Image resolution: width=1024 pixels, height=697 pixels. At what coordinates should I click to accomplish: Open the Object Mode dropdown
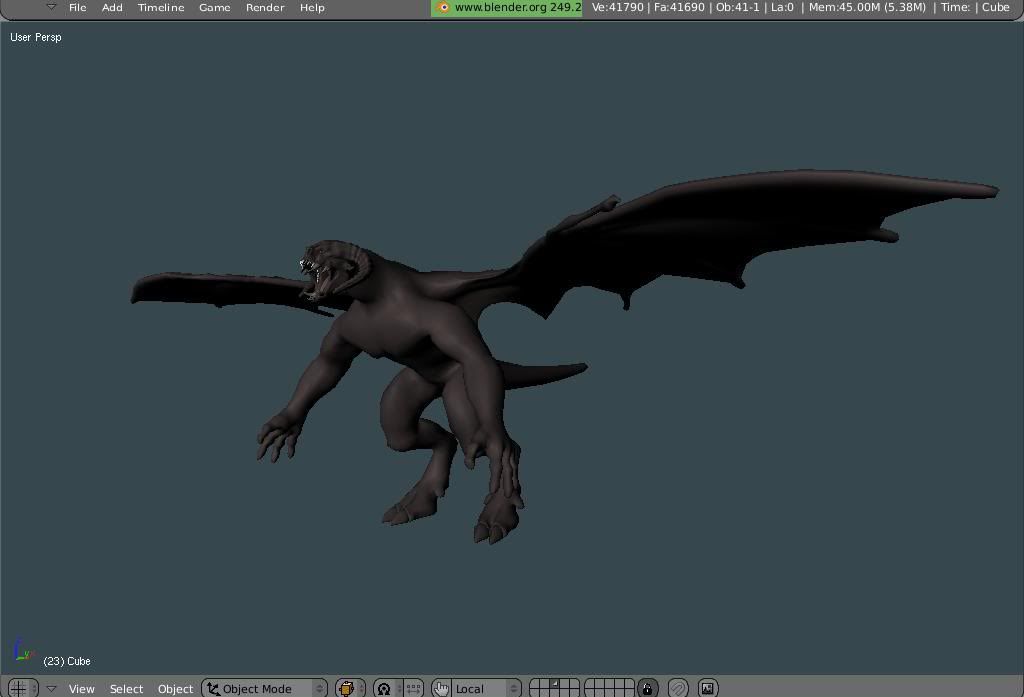[265, 688]
